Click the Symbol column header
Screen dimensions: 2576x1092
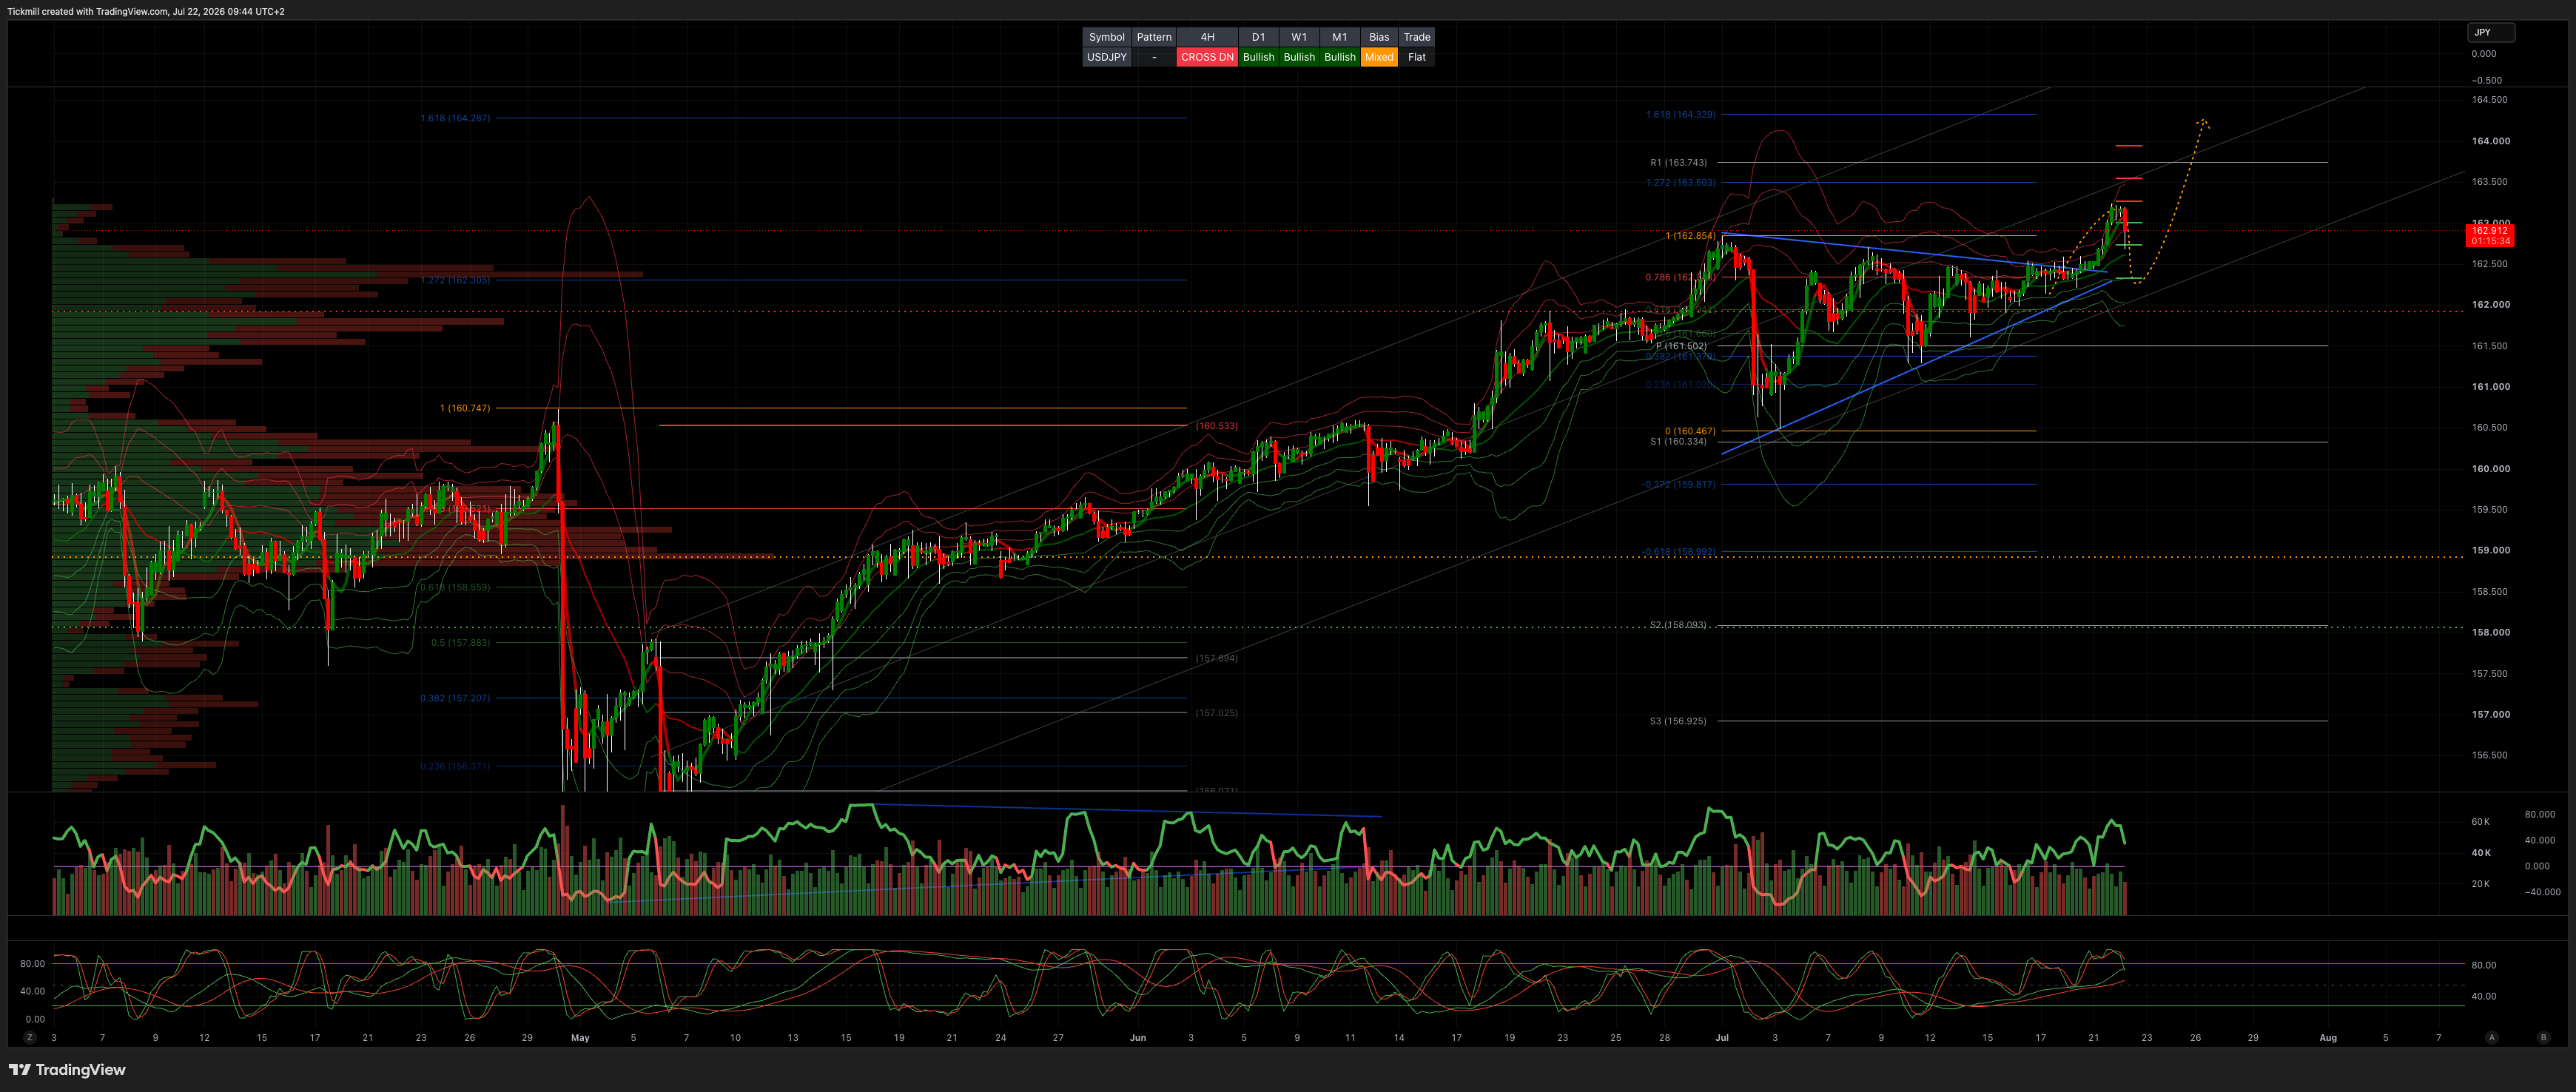(x=1106, y=37)
